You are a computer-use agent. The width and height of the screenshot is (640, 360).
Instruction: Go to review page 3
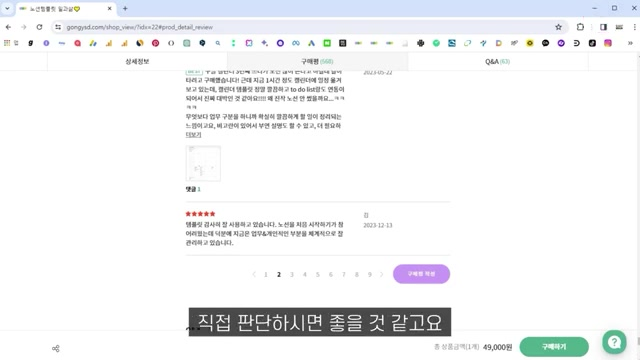pos(292,274)
